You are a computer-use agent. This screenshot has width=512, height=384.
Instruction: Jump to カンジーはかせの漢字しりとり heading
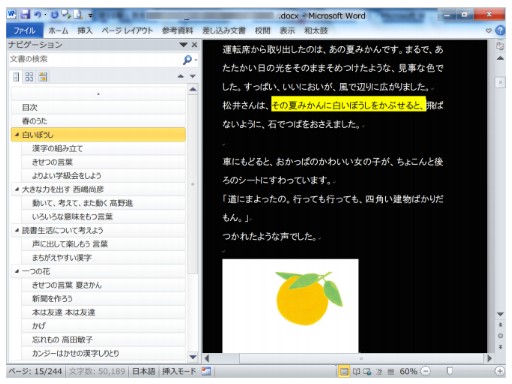[x=103, y=353]
